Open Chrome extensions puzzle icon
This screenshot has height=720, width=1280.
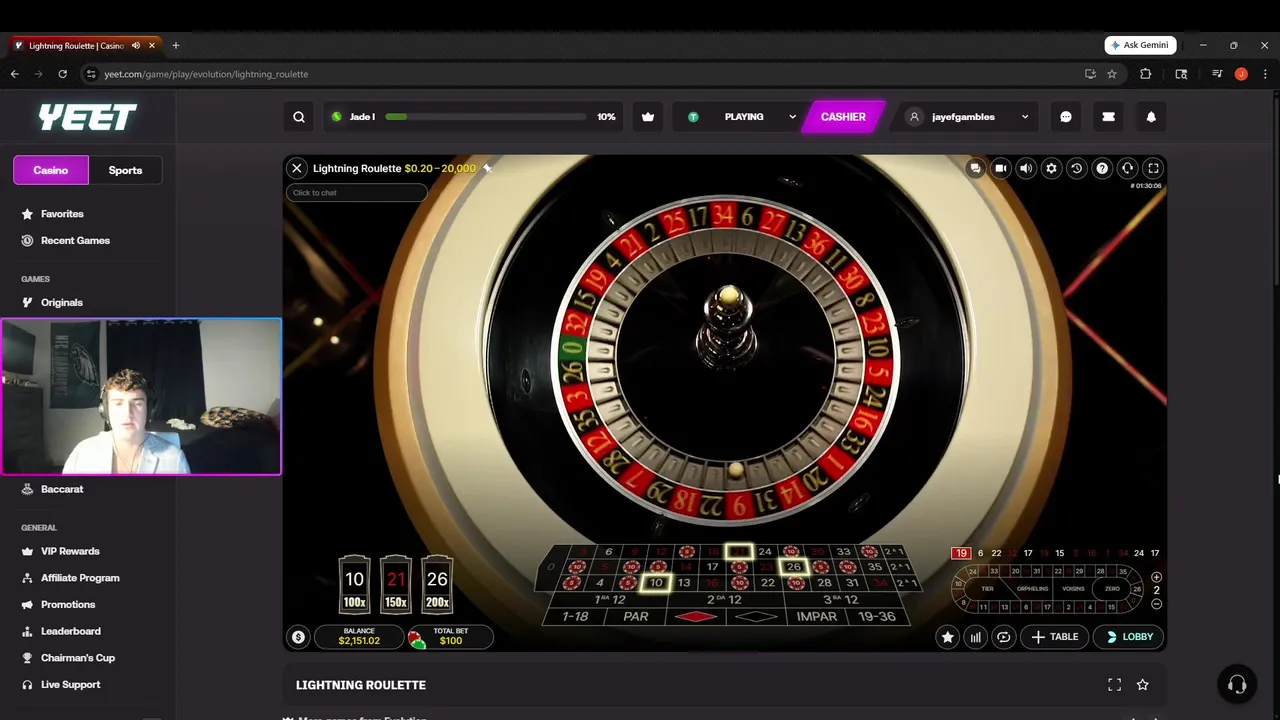point(1146,74)
